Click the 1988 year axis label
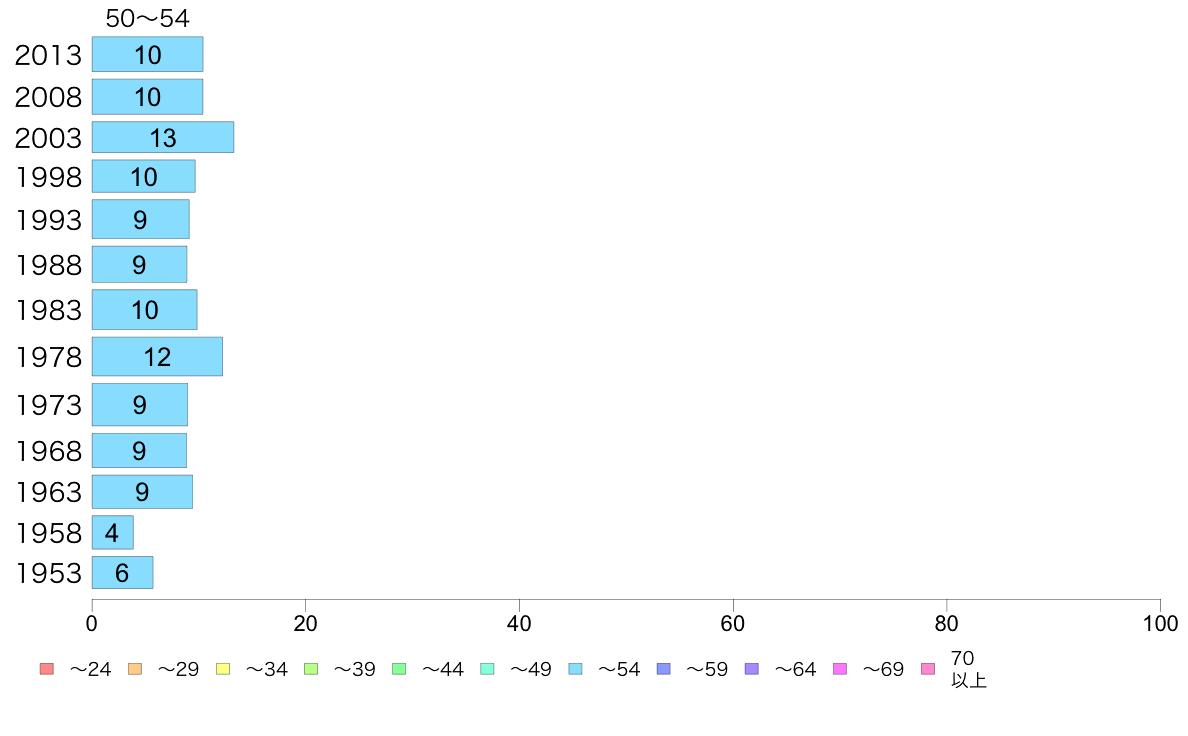Viewport: 1188px width, 736px height. 48,265
